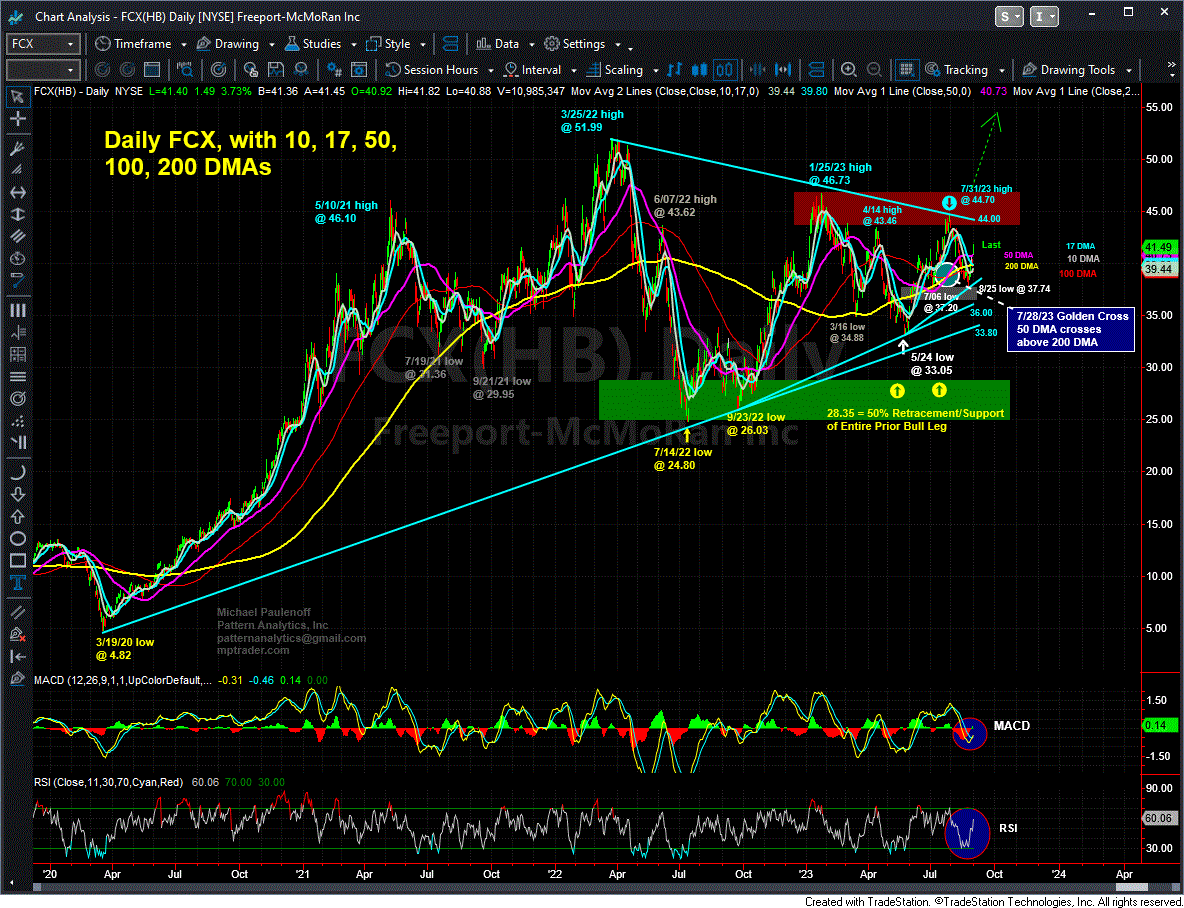
Task: Click the zoom in magnifier icon
Action: pos(849,70)
